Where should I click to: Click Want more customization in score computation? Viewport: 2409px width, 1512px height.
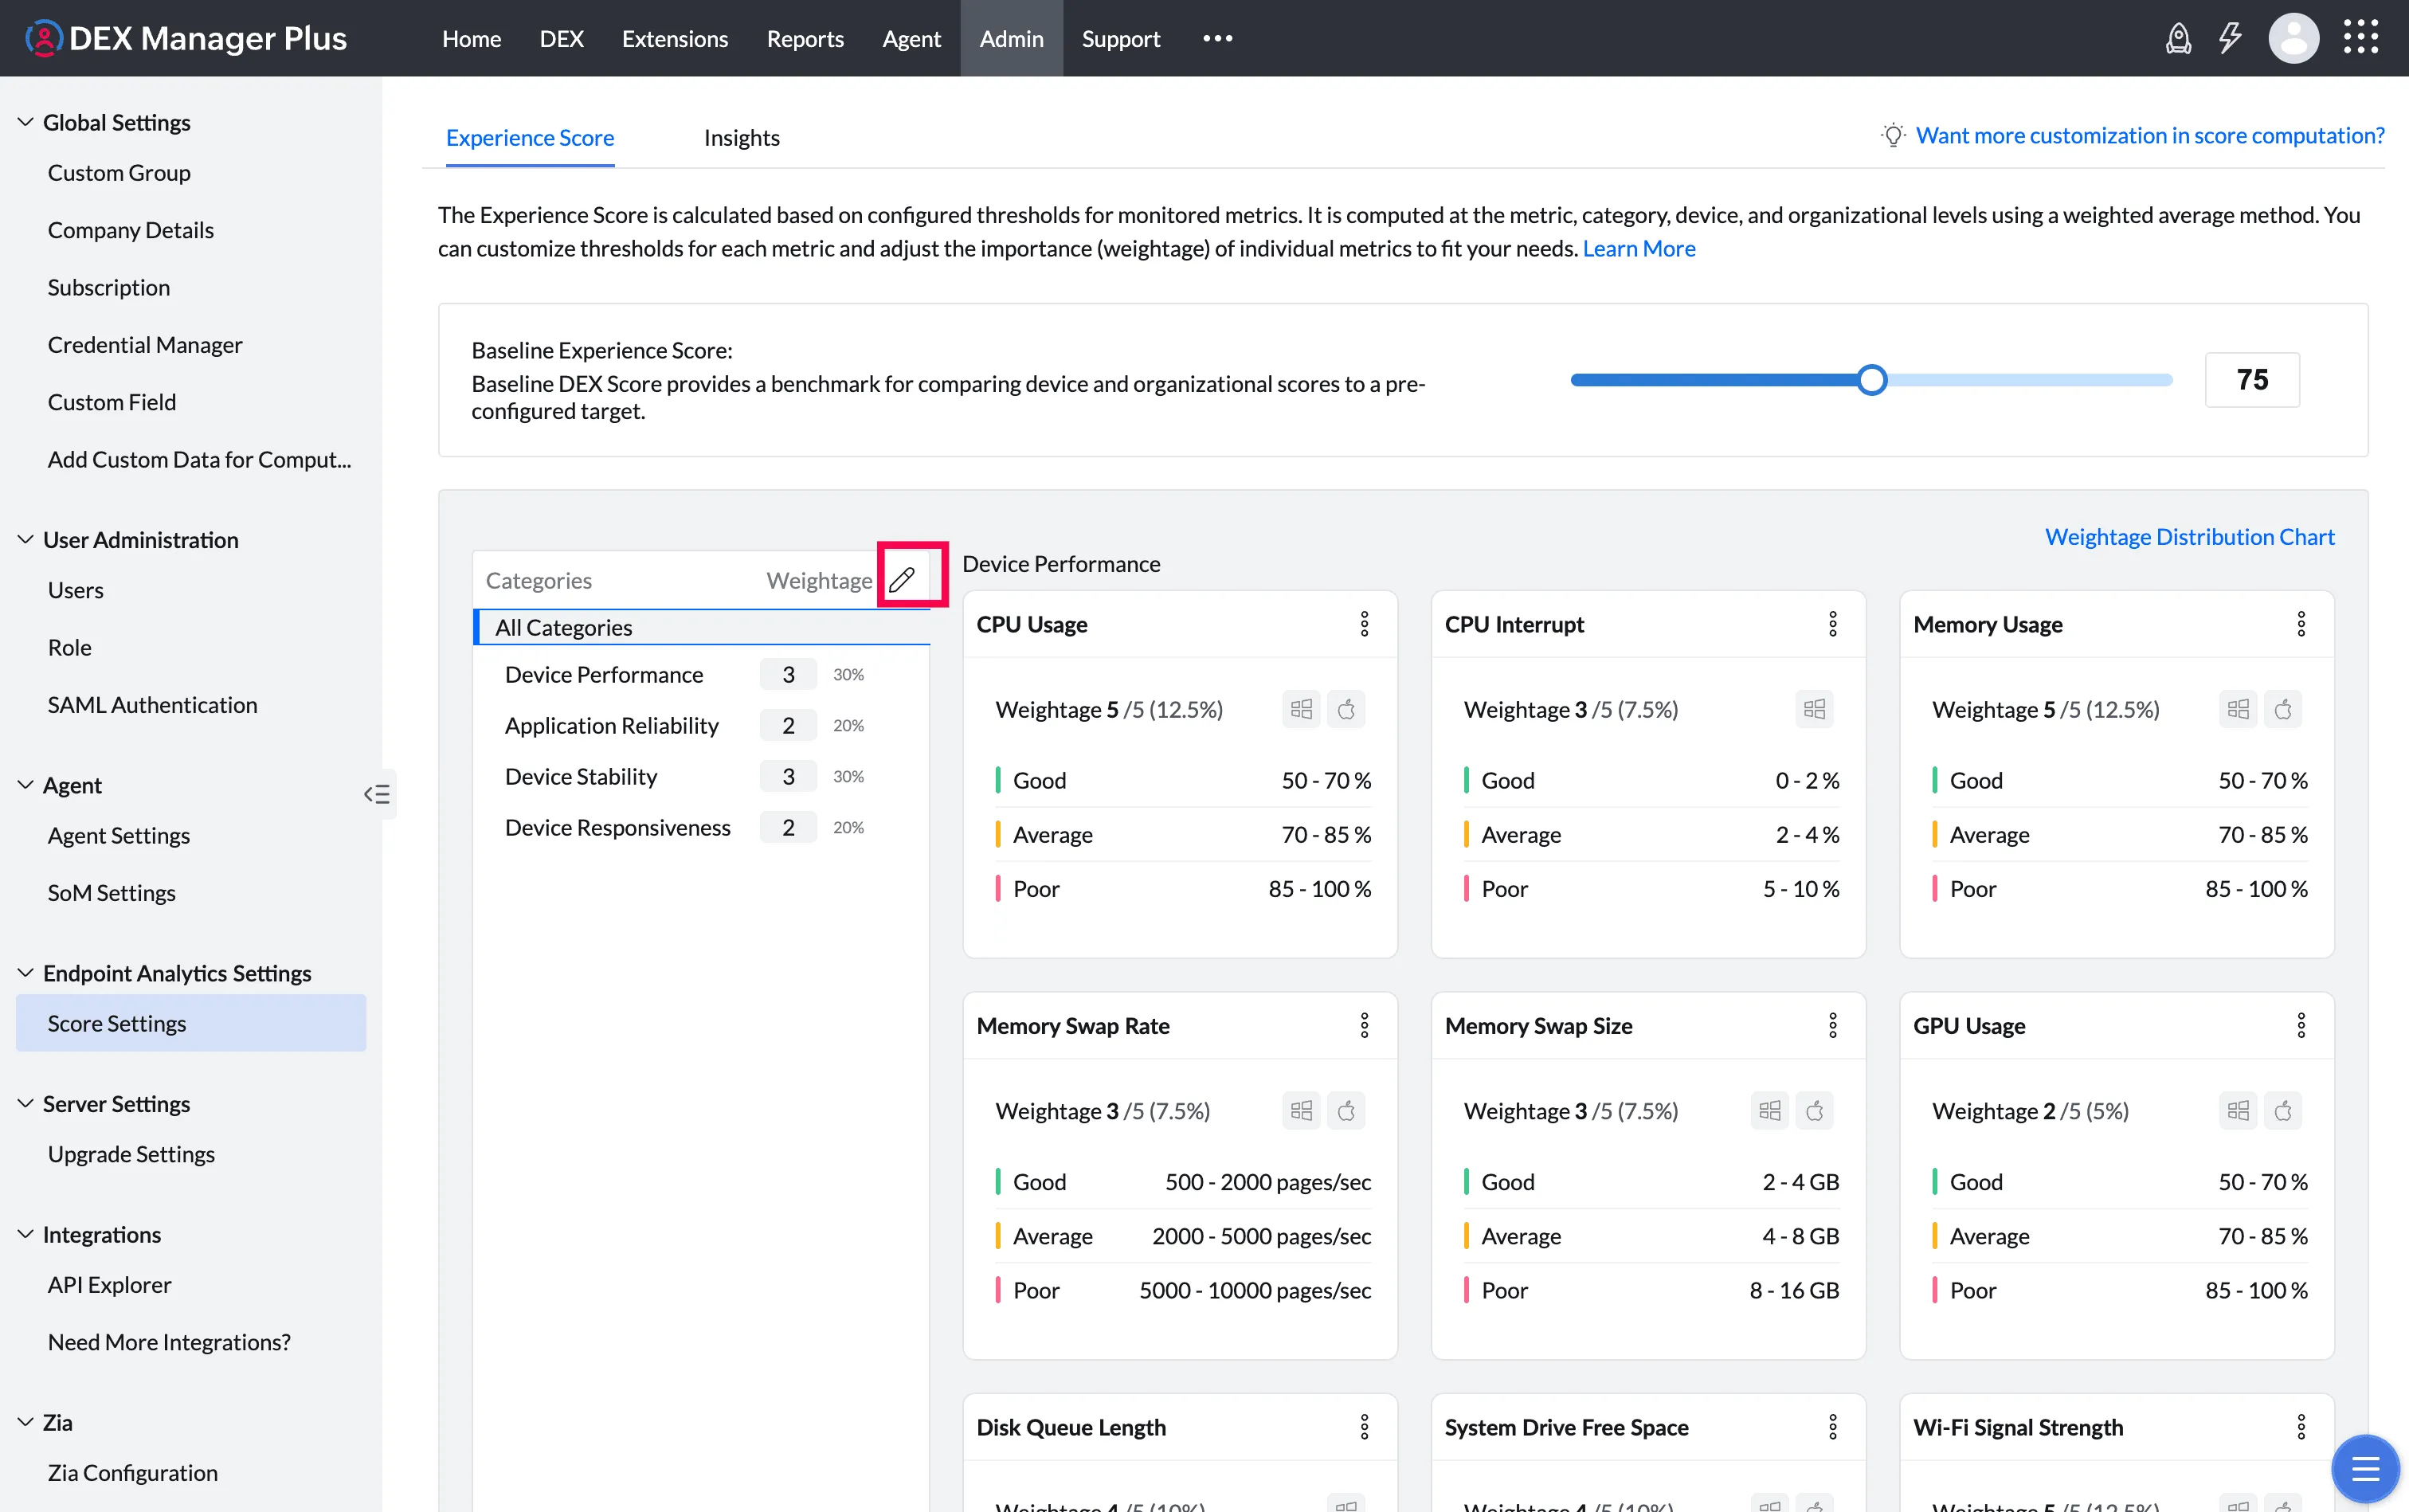(x=2150, y=135)
